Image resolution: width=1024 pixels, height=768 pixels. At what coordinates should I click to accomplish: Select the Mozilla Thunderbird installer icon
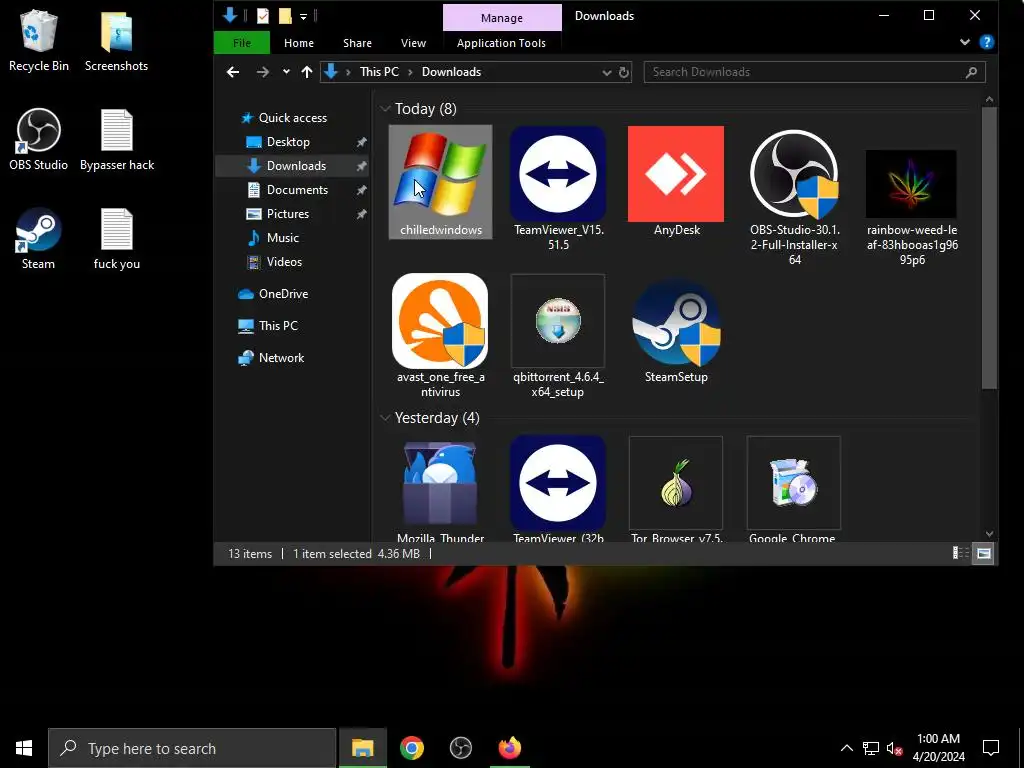[x=440, y=484]
